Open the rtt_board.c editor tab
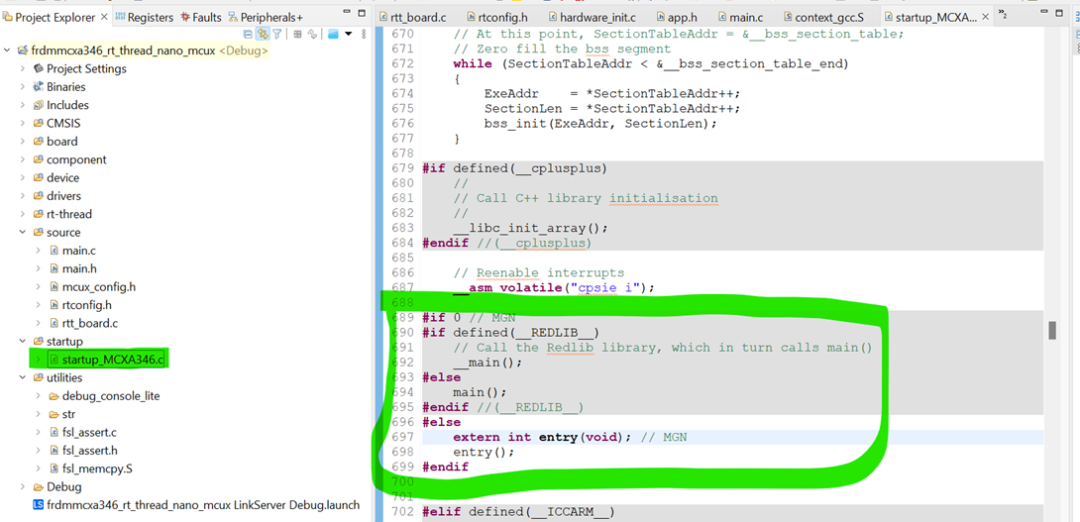 tap(415, 17)
